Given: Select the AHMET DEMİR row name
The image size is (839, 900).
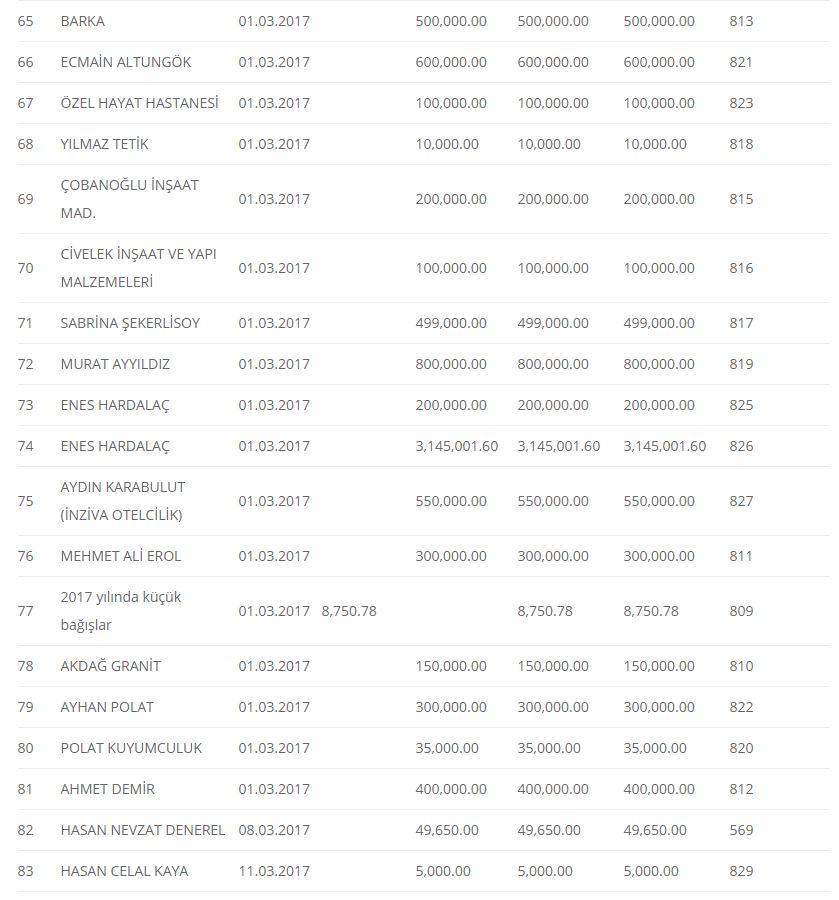Looking at the screenshot, I should 107,789.
